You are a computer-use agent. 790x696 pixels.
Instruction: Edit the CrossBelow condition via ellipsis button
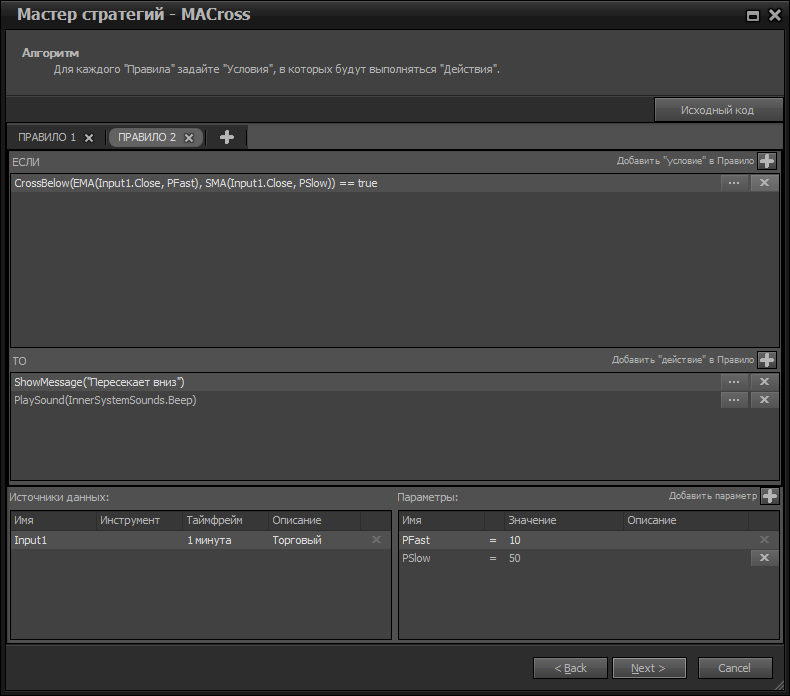(734, 183)
